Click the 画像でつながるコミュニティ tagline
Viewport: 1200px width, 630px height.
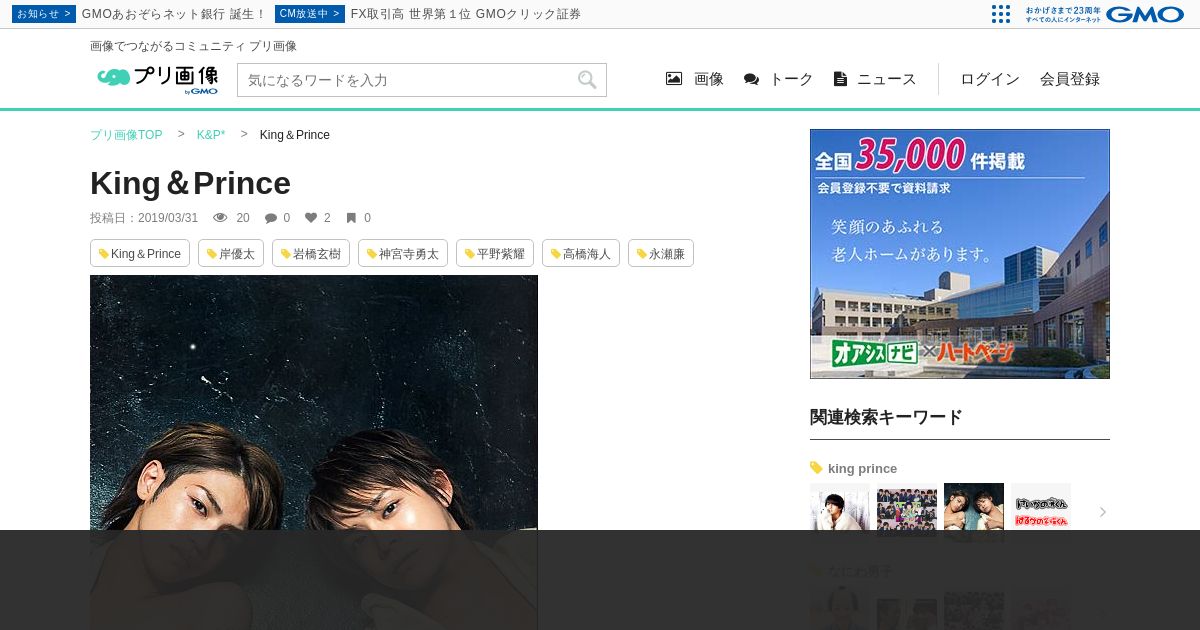pos(193,46)
